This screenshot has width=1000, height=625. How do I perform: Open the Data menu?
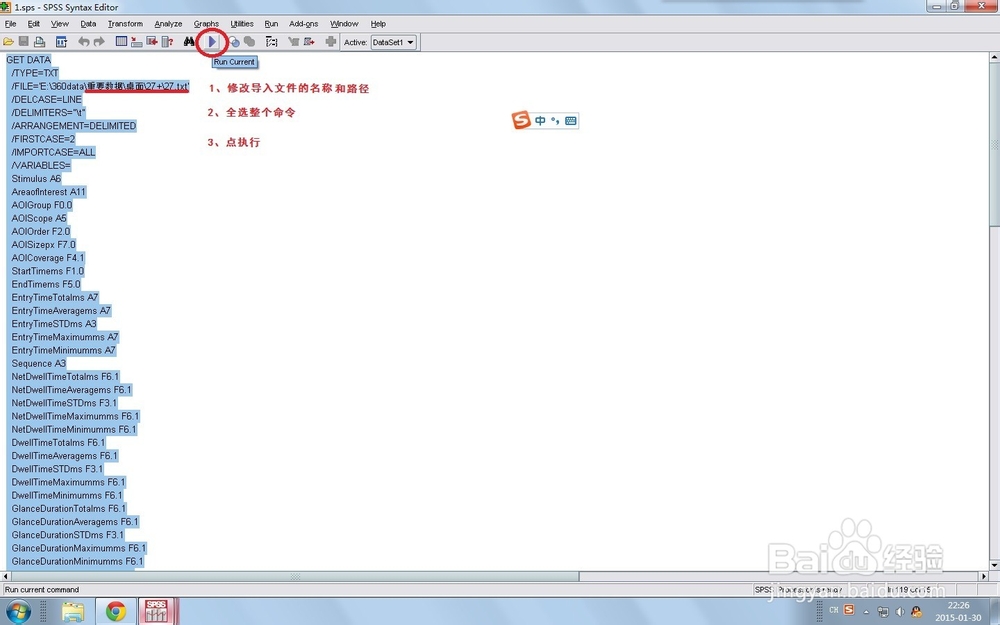click(x=88, y=24)
